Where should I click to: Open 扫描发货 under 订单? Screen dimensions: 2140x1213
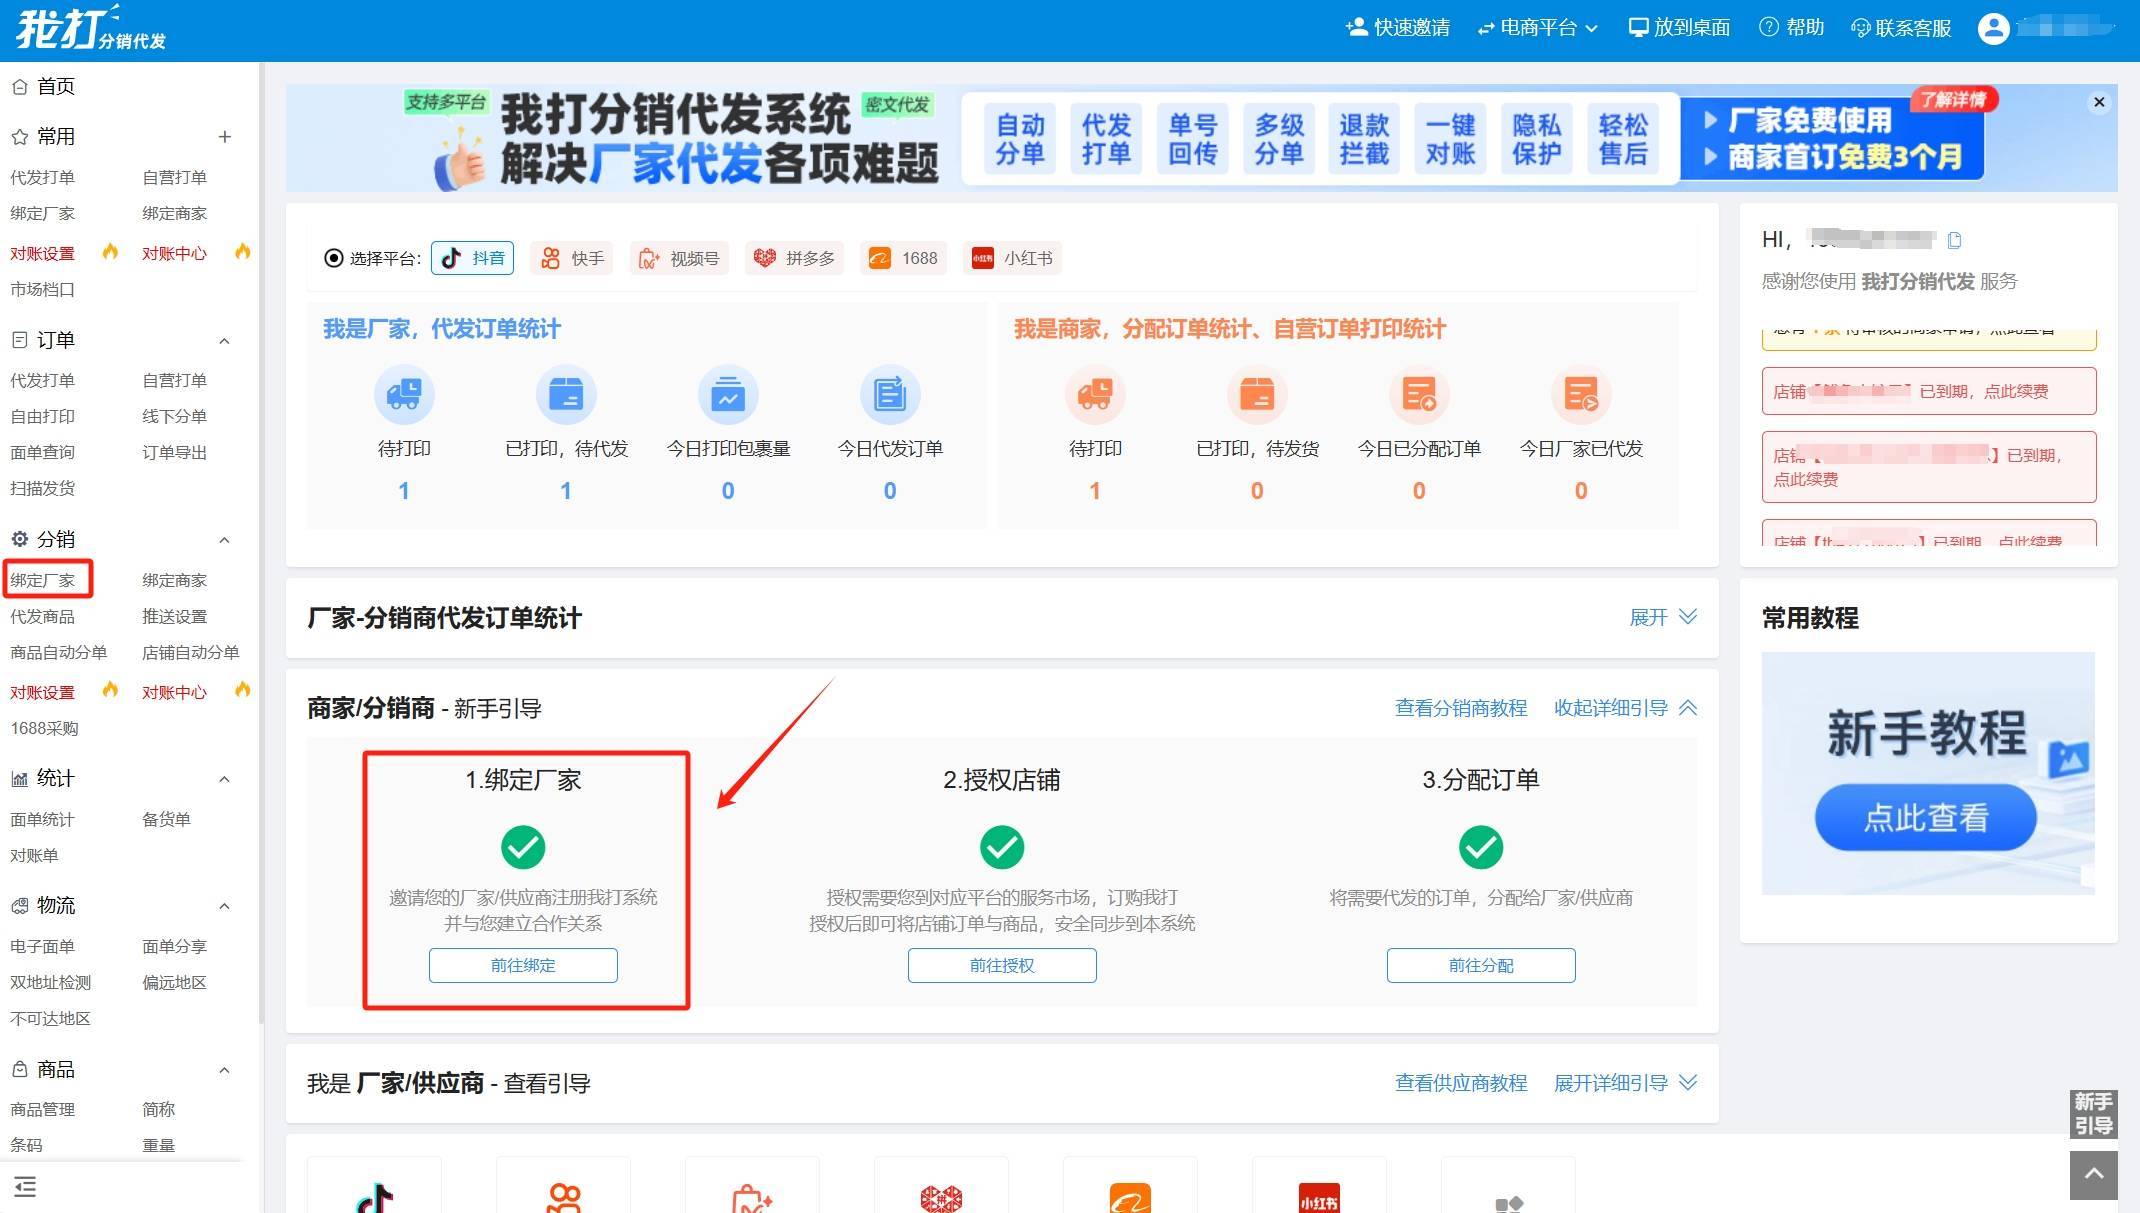coord(43,489)
